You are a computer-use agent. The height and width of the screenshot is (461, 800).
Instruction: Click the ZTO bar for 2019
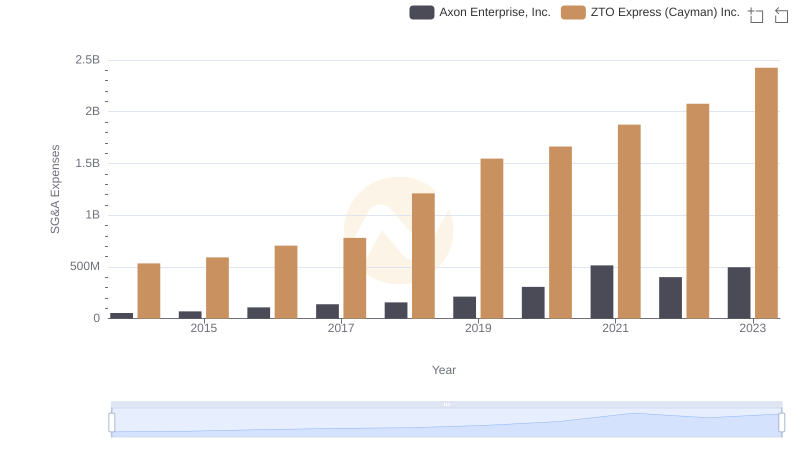(492, 239)
